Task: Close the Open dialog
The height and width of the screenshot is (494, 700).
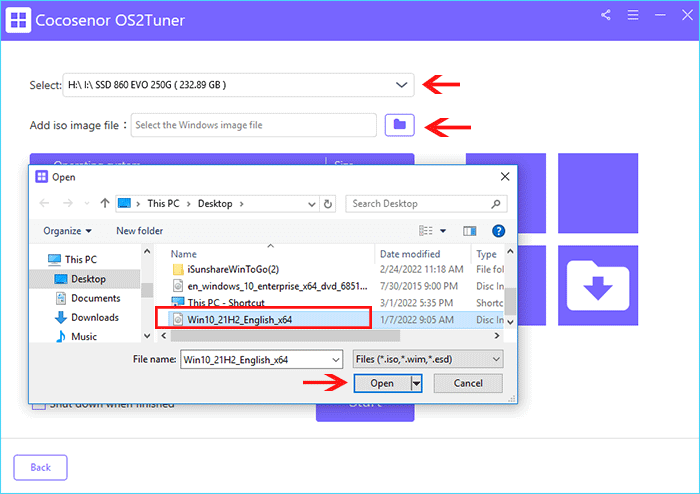Action: click(x=505, y=177)
